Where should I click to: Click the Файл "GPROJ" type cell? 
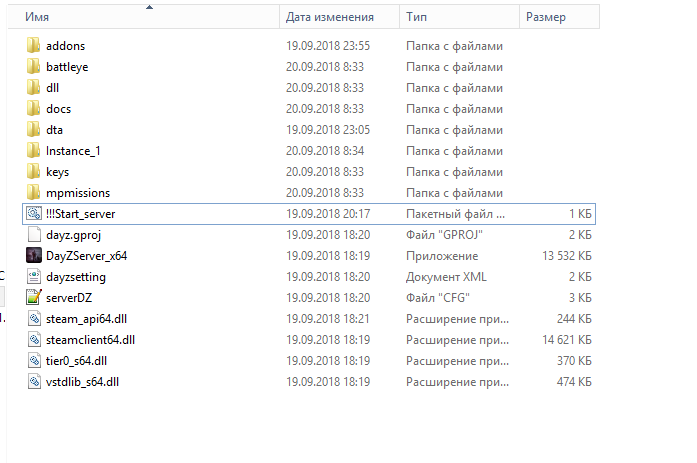(x=444, y=235)
